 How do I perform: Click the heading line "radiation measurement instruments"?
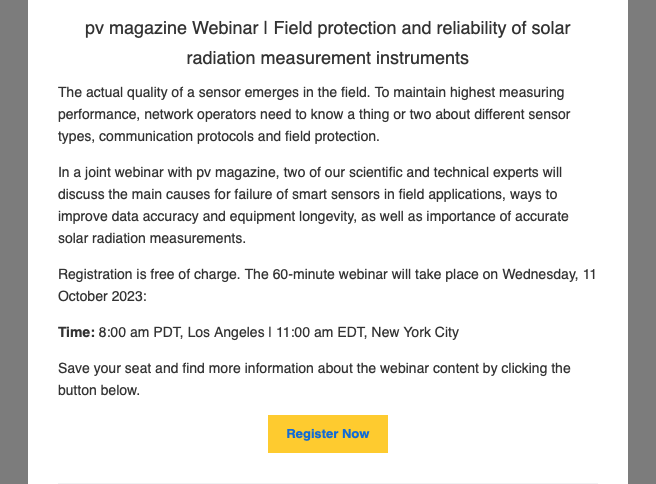pyautogui.click(x=327, y=59)
